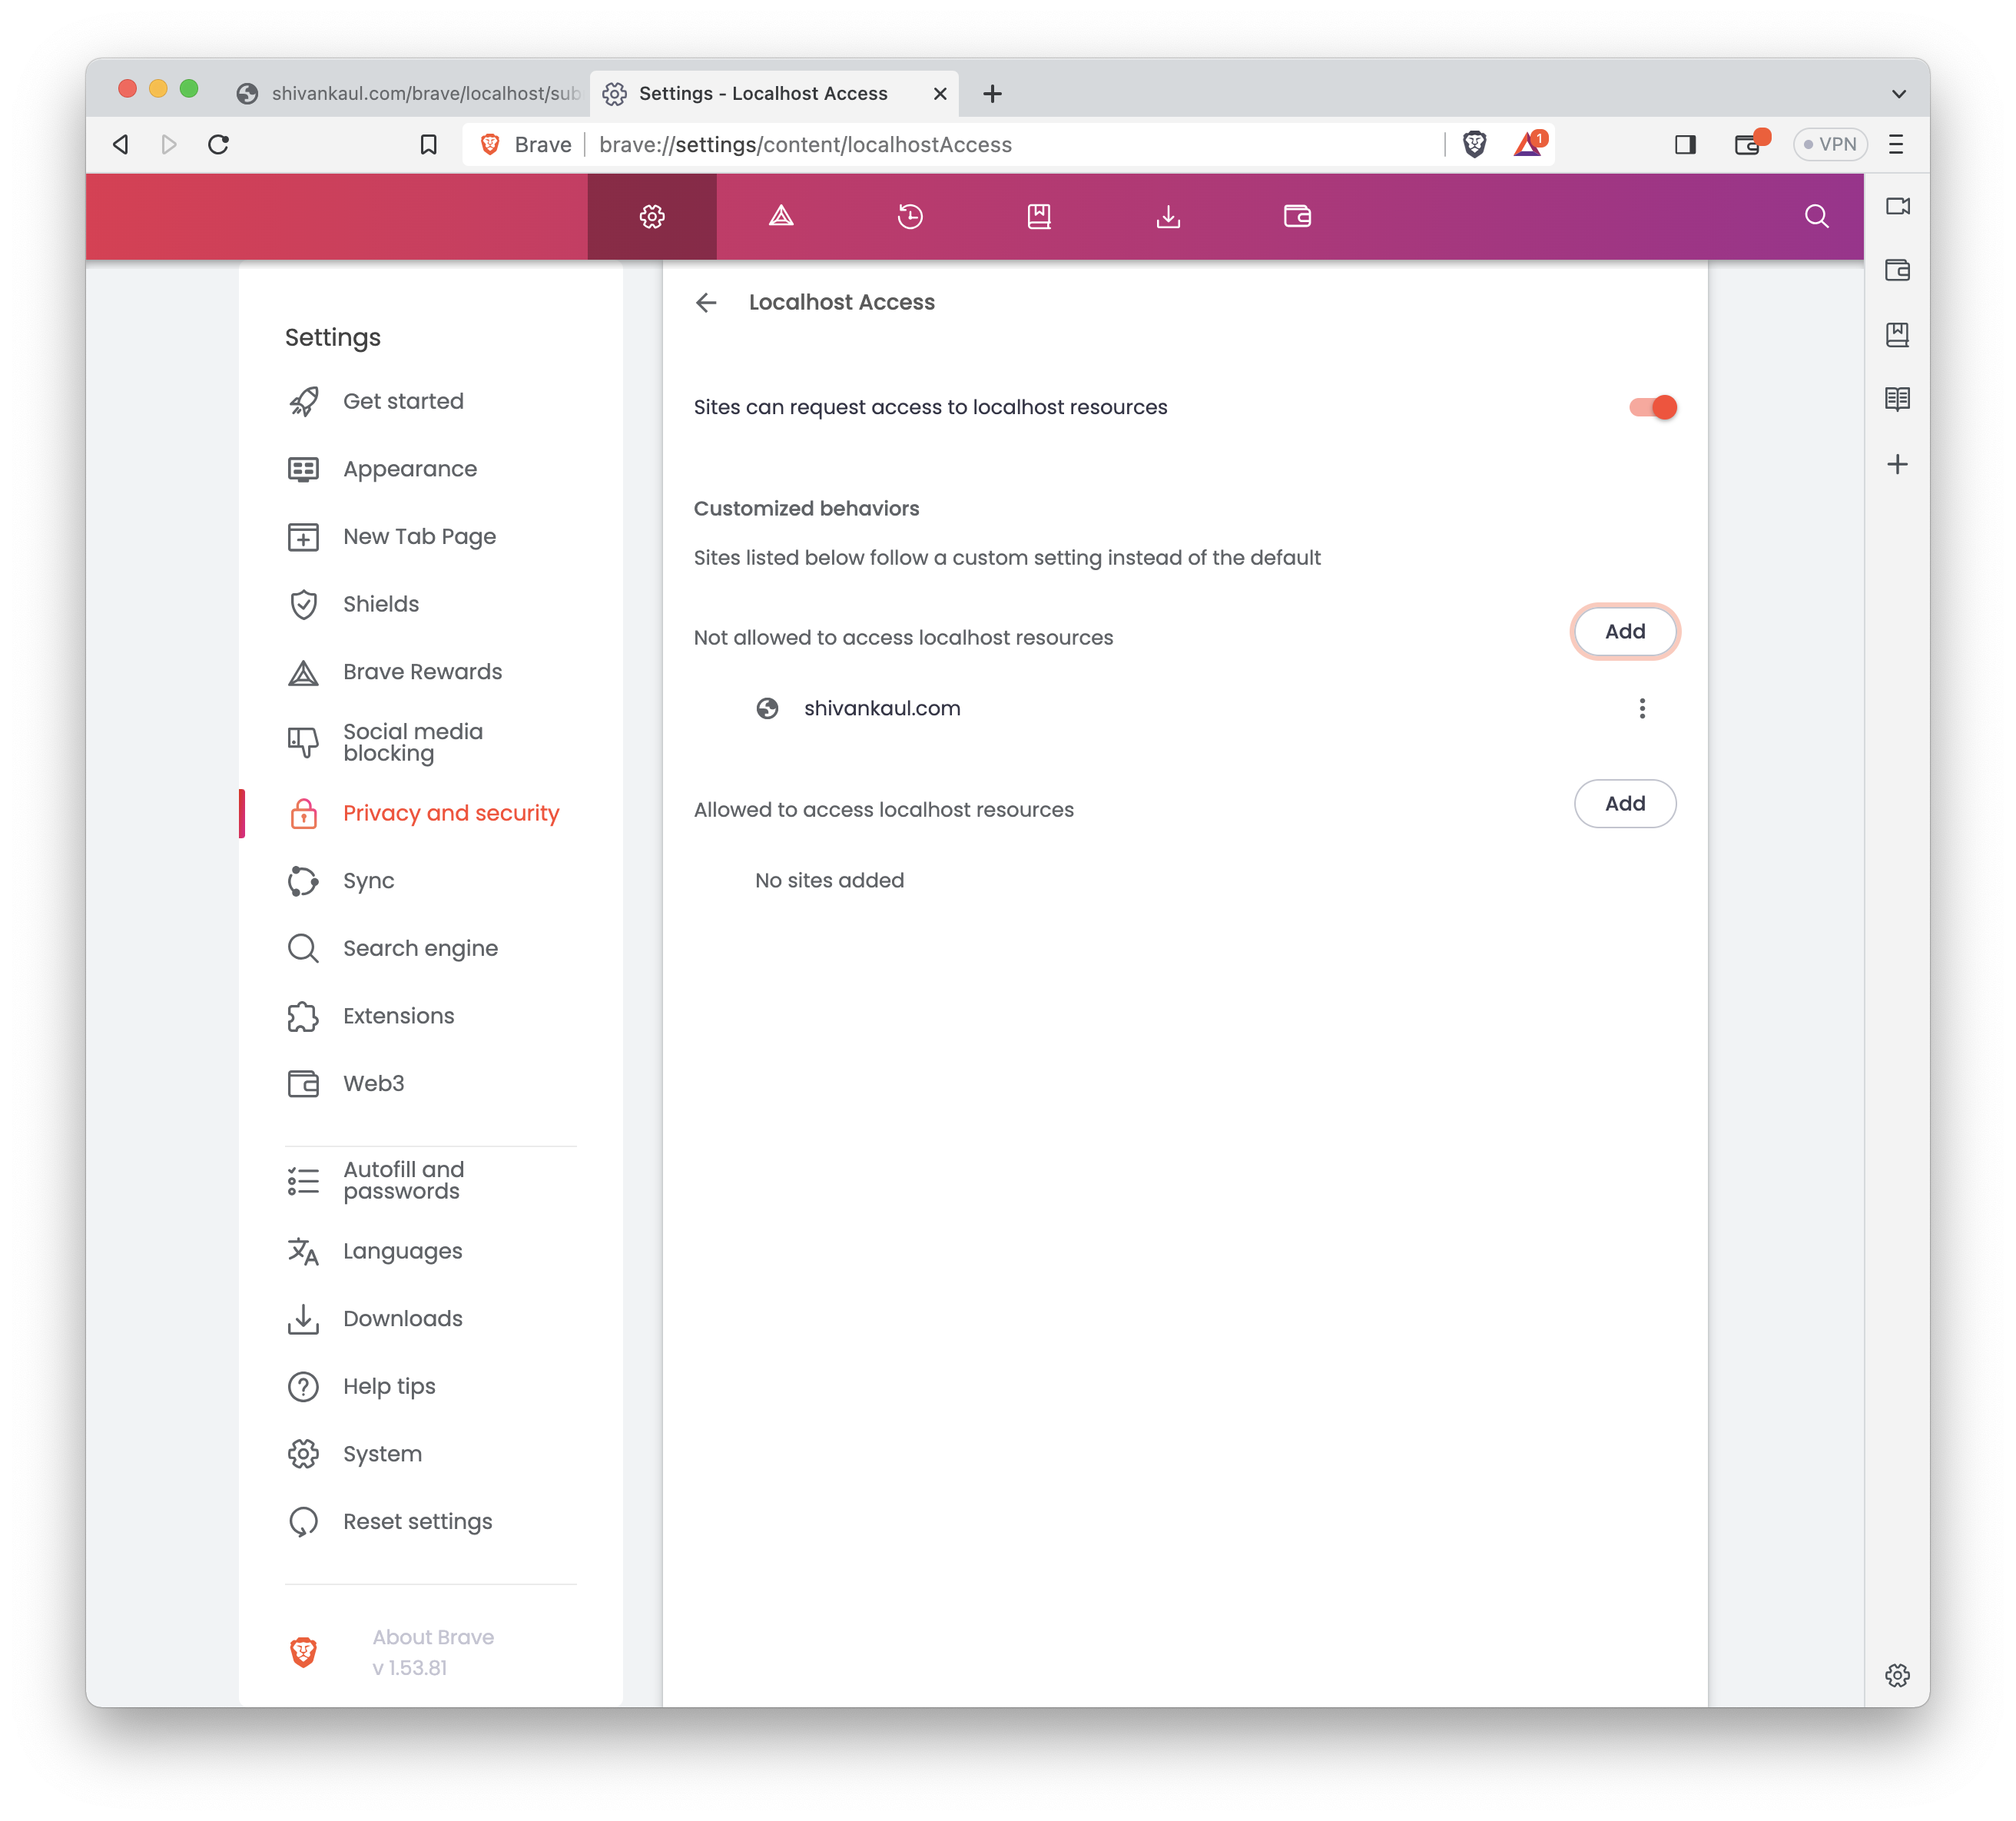Image resolution: width=2016 pixels, height=1821 pixels.
Task: Open the Brave hamburger main menu
Action: click(x=1896, y=144)
